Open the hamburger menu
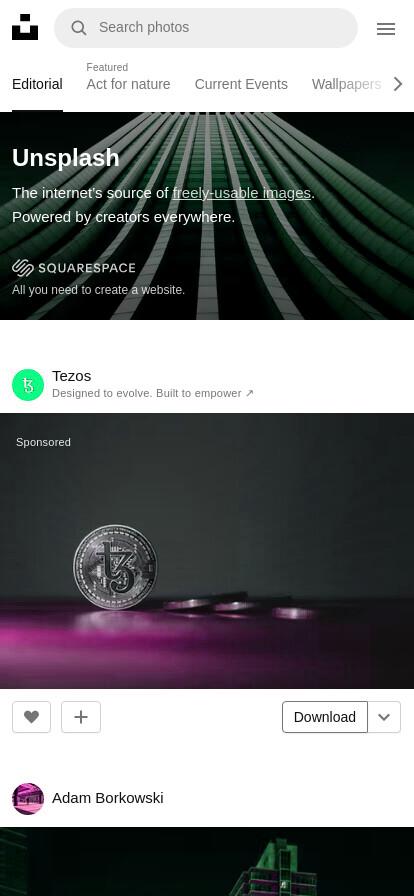The width and height of the screenshot is (414, 896). click(x=386, y=29)
